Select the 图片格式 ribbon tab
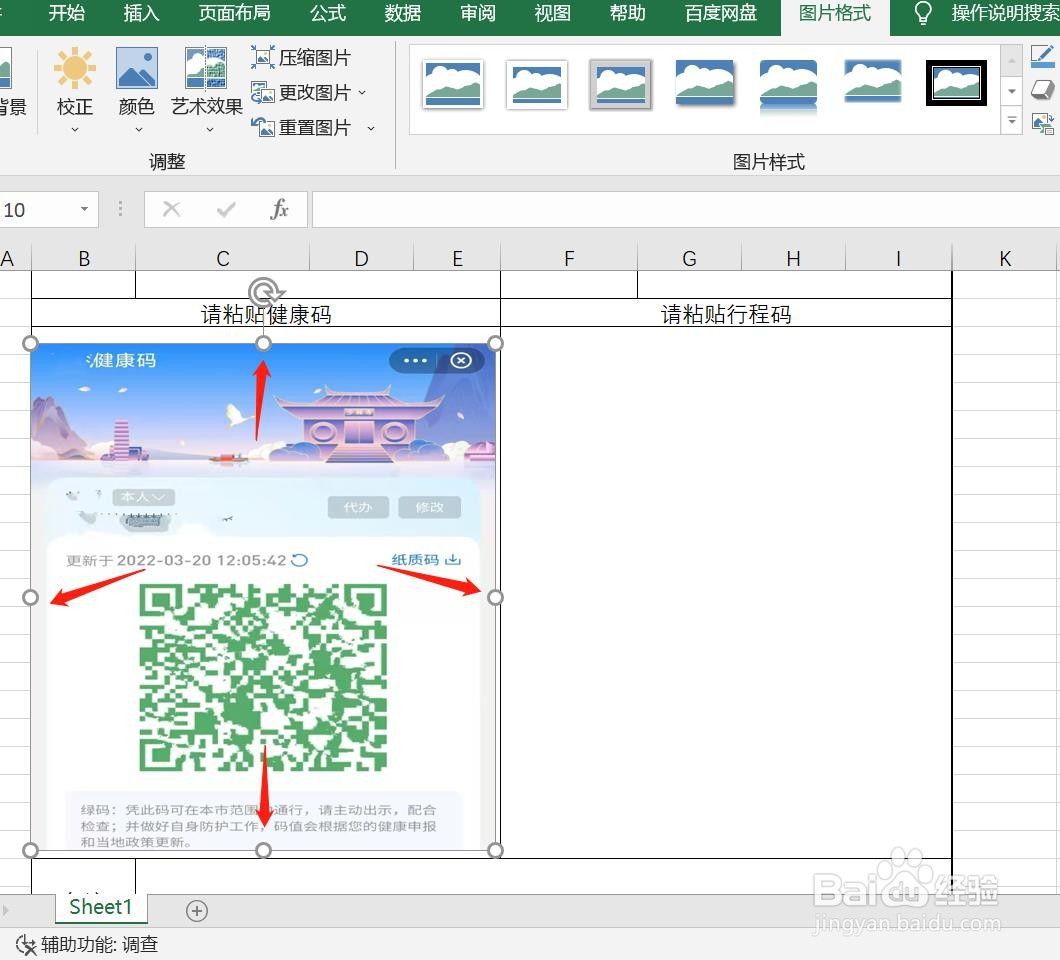 [x=835, y=13]
